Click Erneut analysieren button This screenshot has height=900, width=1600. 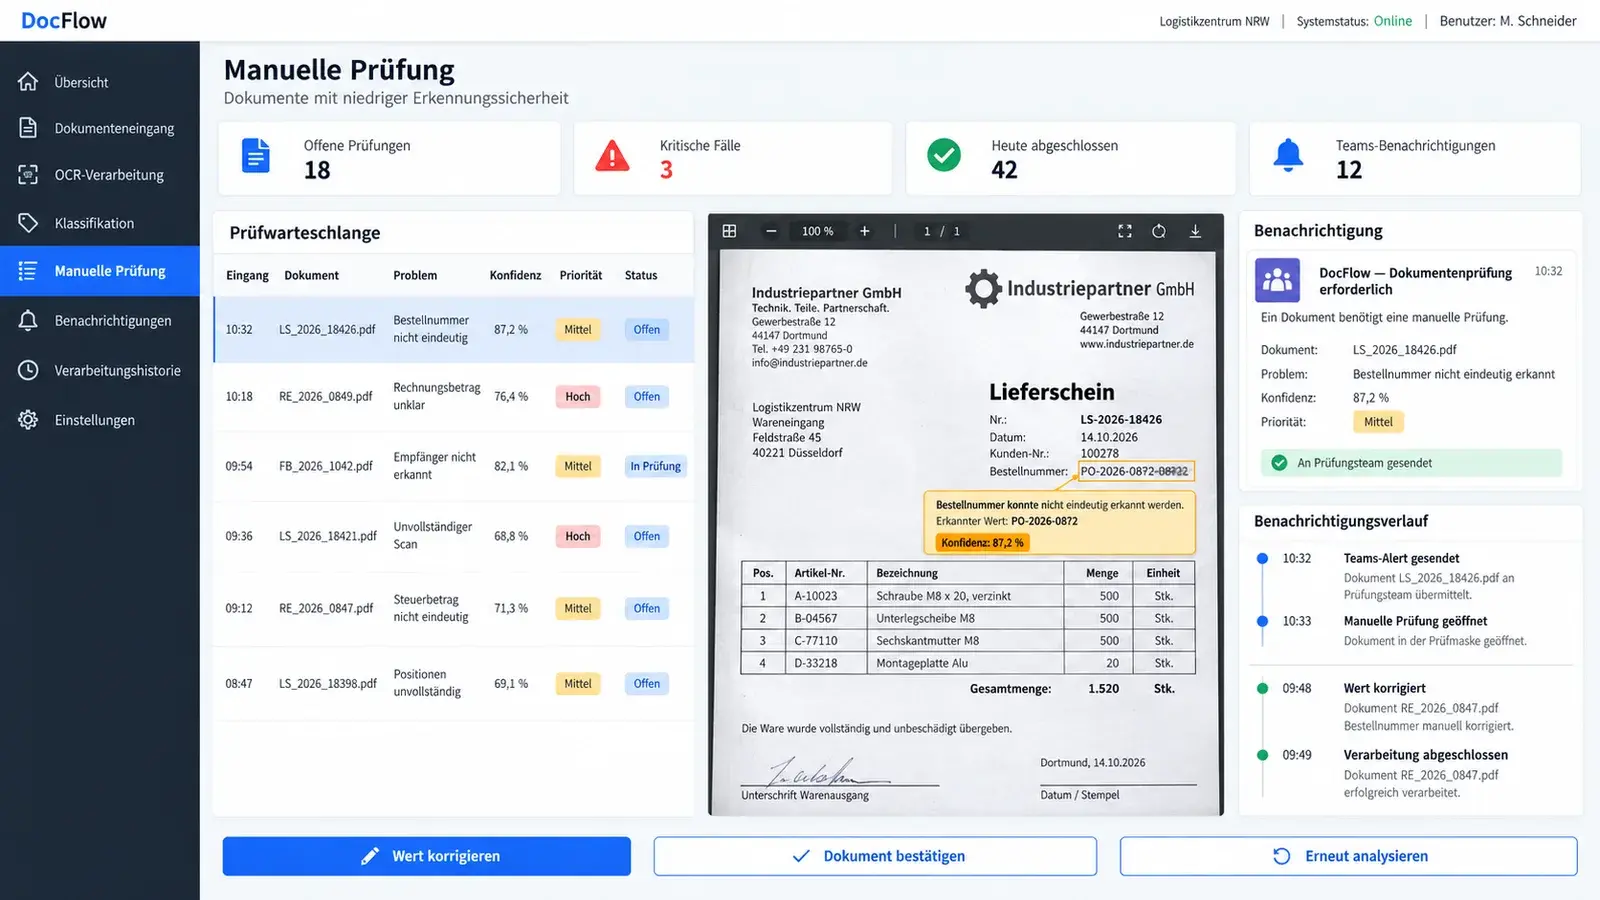pos(1348,856)
